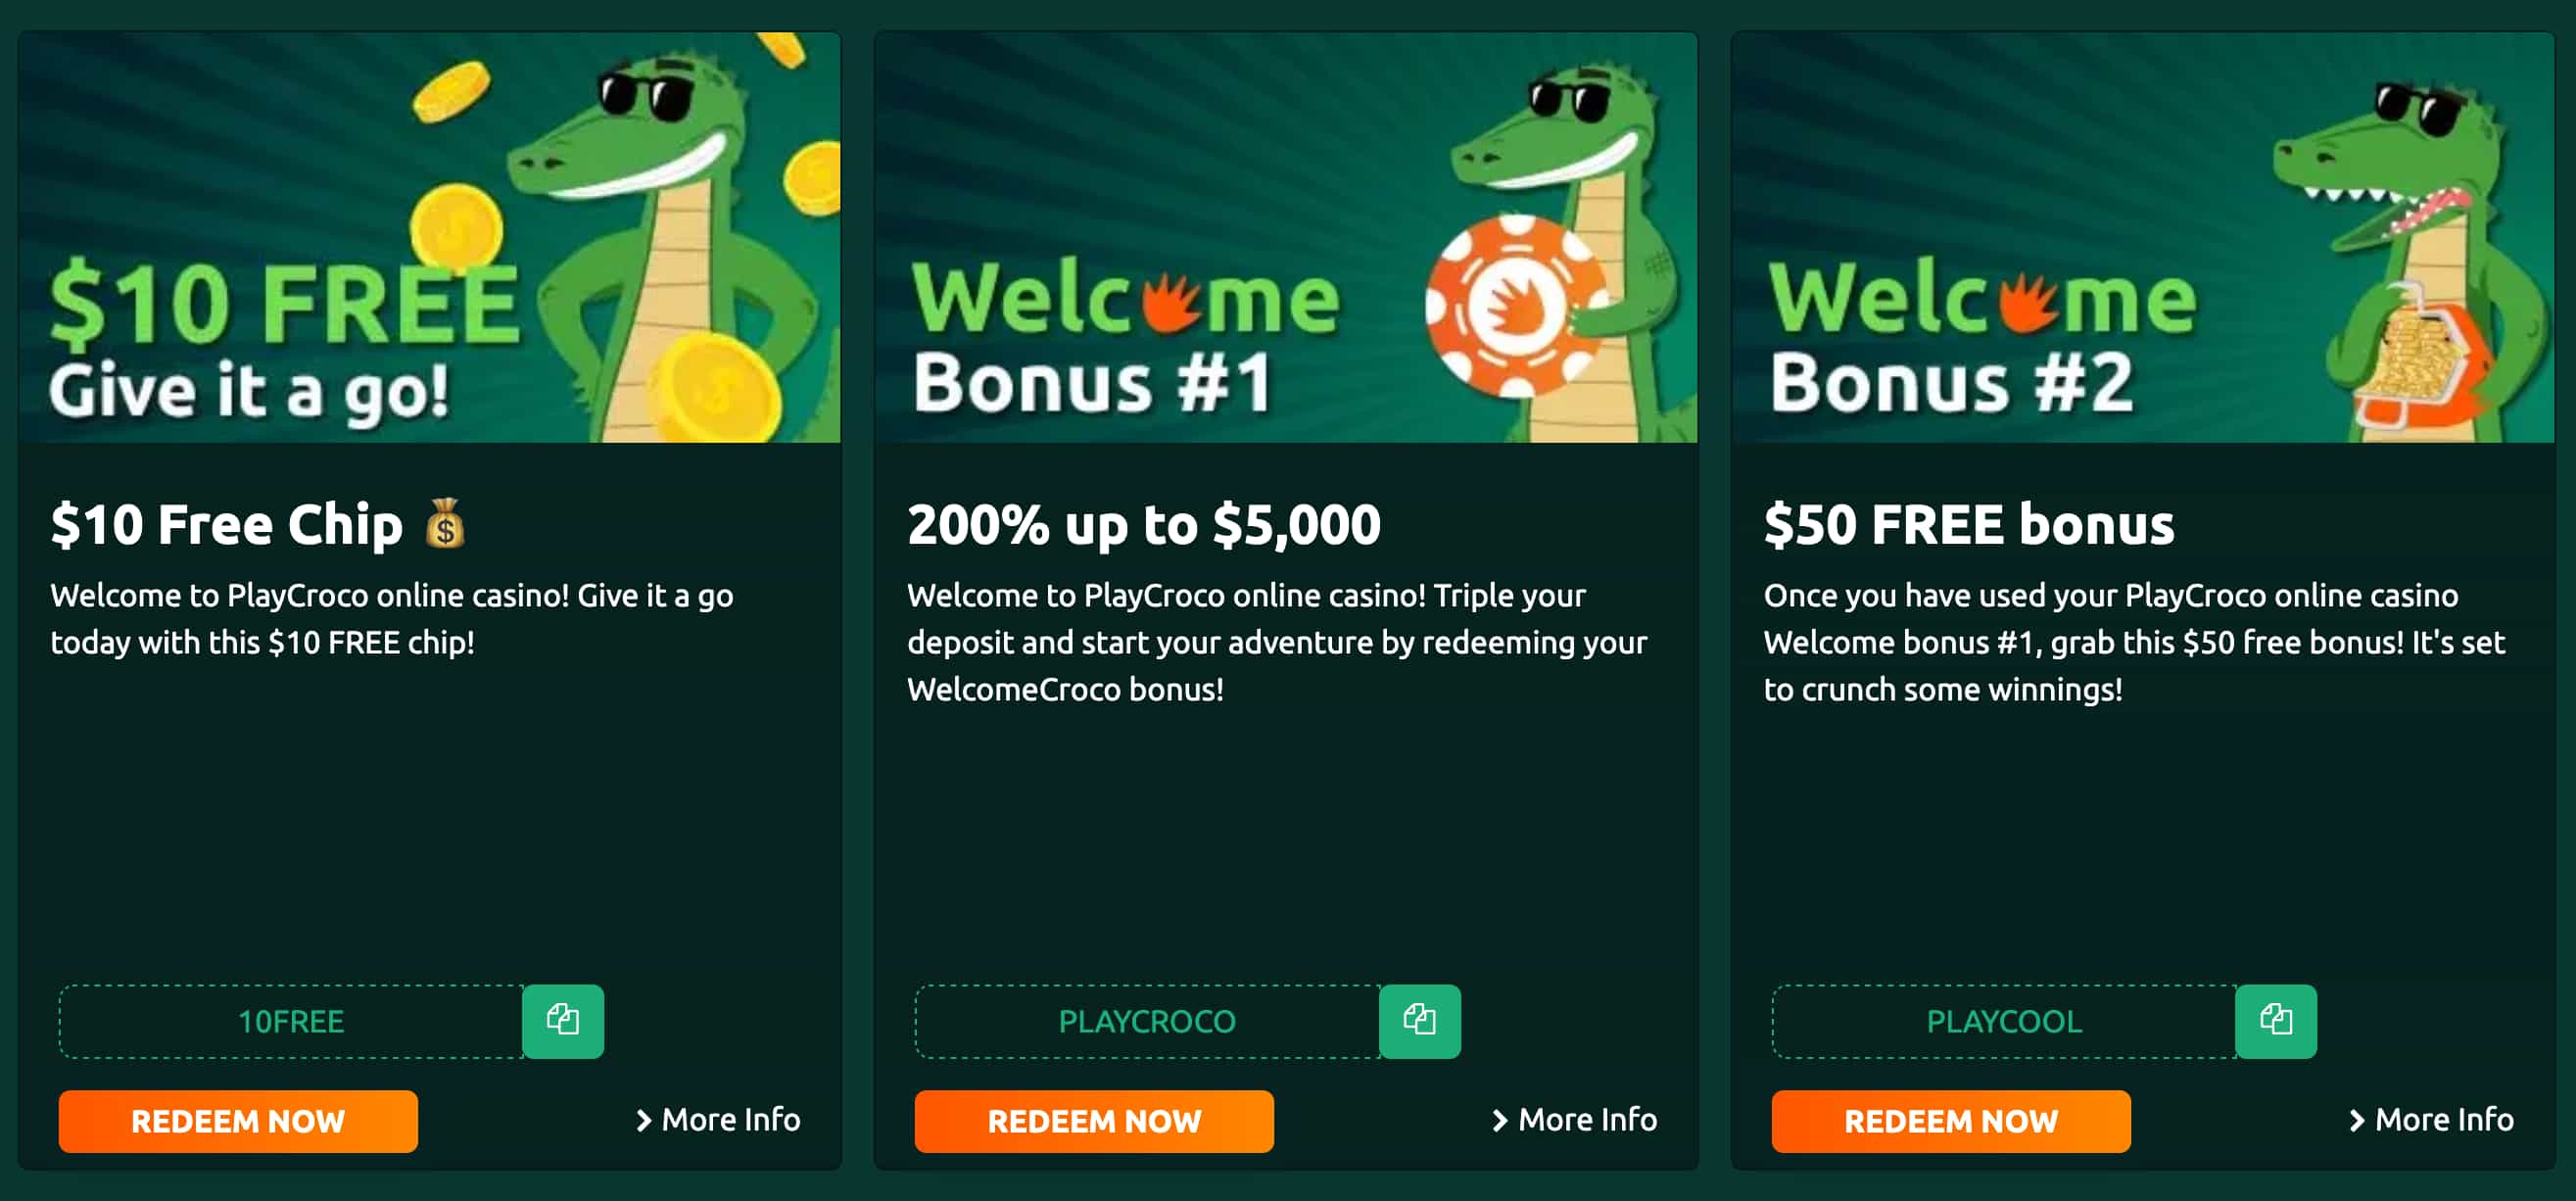This screenshot has width=2576, height=1201.
Task: Select the PLAYCROCO promo code text
Action: click(x=1147, y=1021)
